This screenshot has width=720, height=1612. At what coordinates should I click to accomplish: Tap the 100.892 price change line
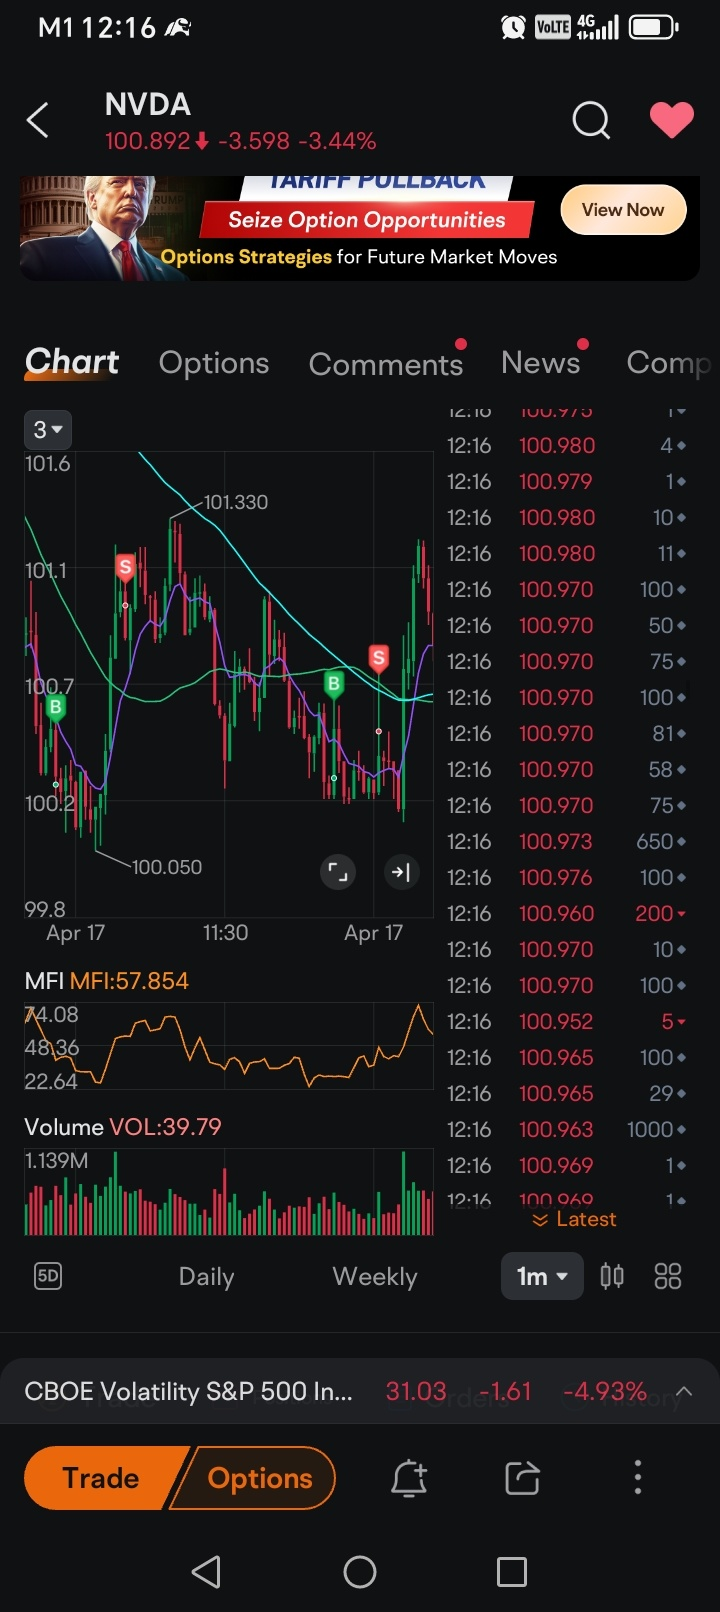241,141
